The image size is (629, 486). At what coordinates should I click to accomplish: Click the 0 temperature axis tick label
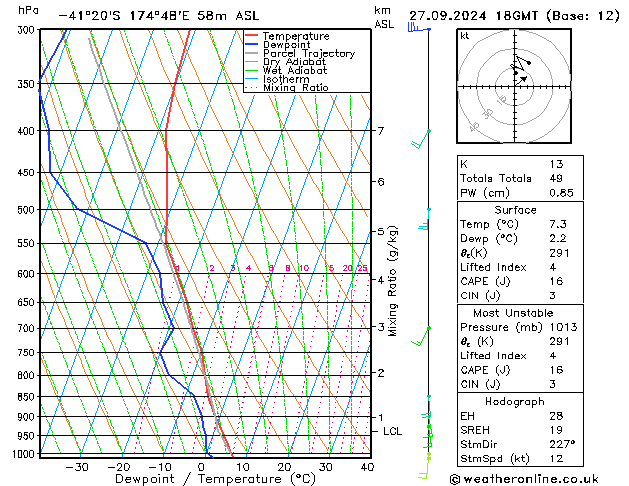pyautogui.click(x=201, y=468)
